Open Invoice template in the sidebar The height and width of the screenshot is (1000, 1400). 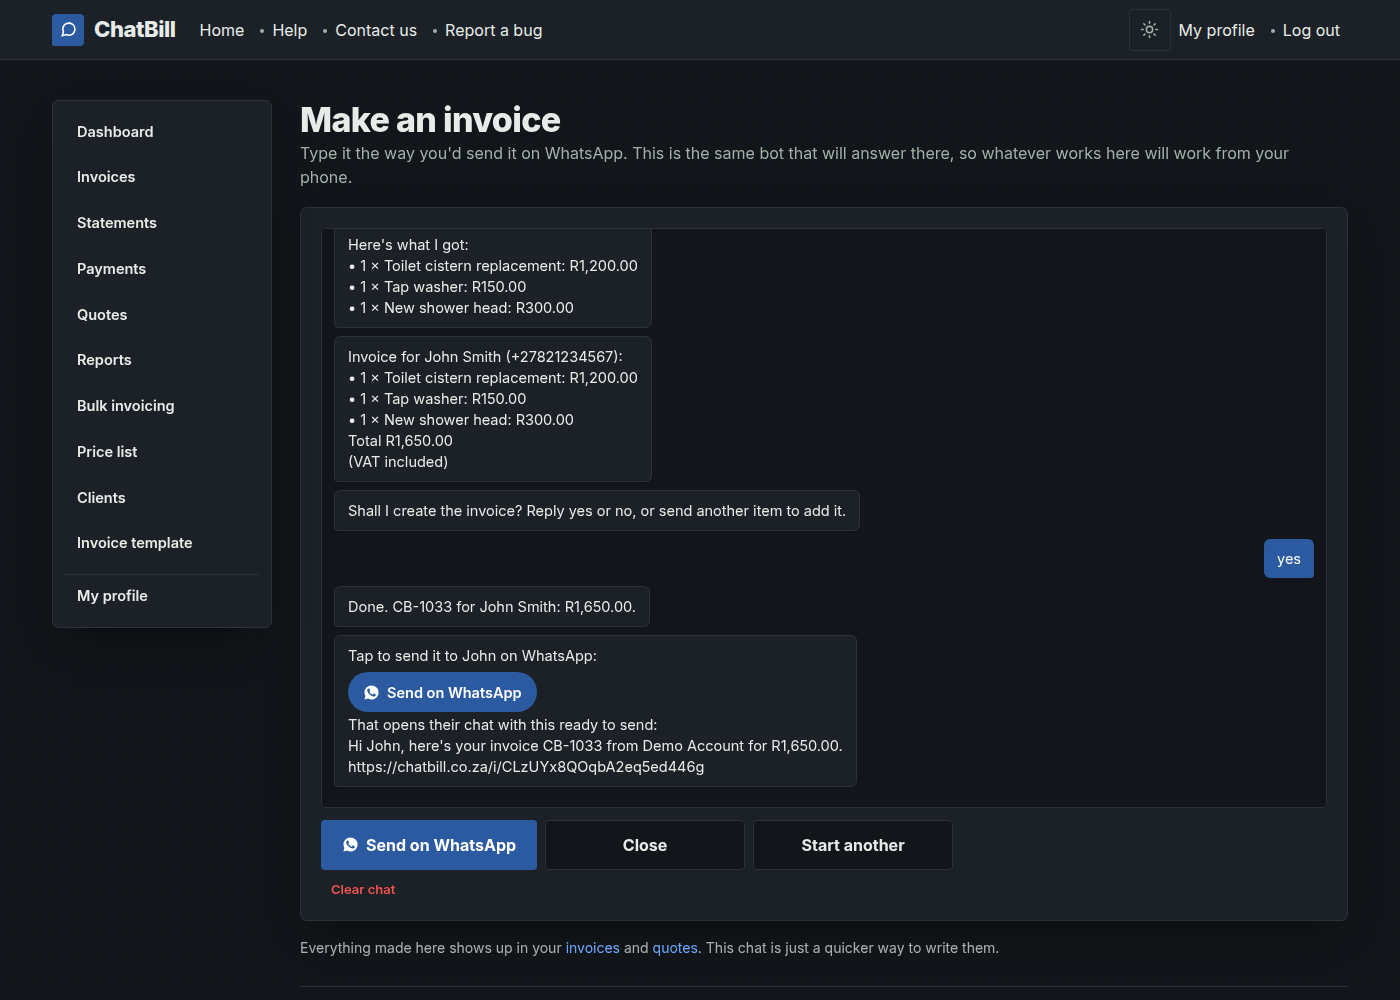point(162,543)
